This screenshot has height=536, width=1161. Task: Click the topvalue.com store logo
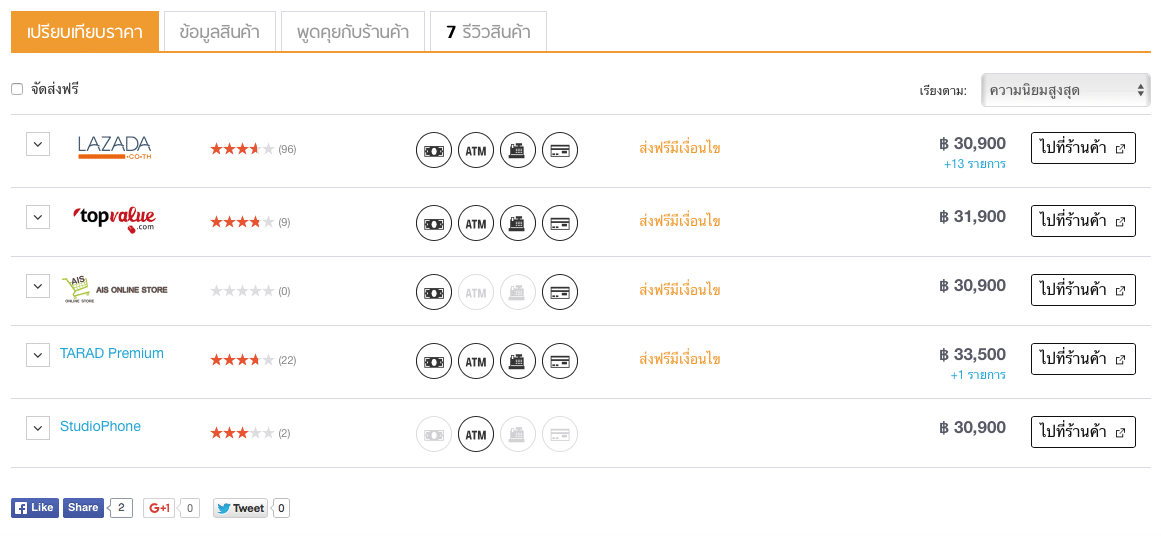pos(114,218)
